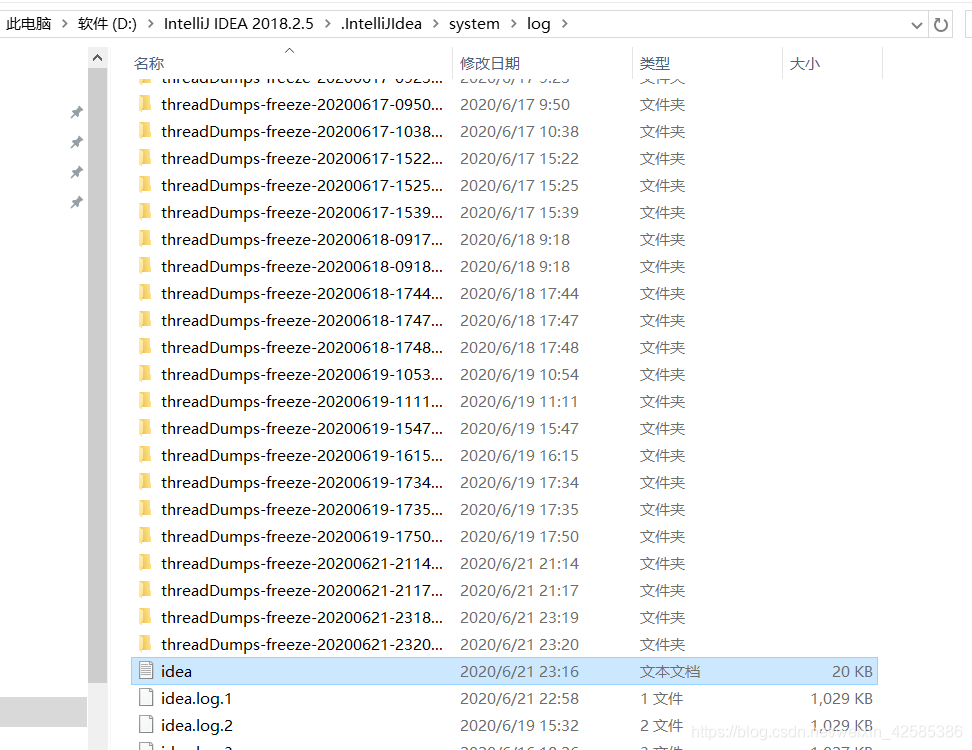Click date '2020/6/18 17:44' cell
Viewport: 972px width, 750px height.
[519, 293]
